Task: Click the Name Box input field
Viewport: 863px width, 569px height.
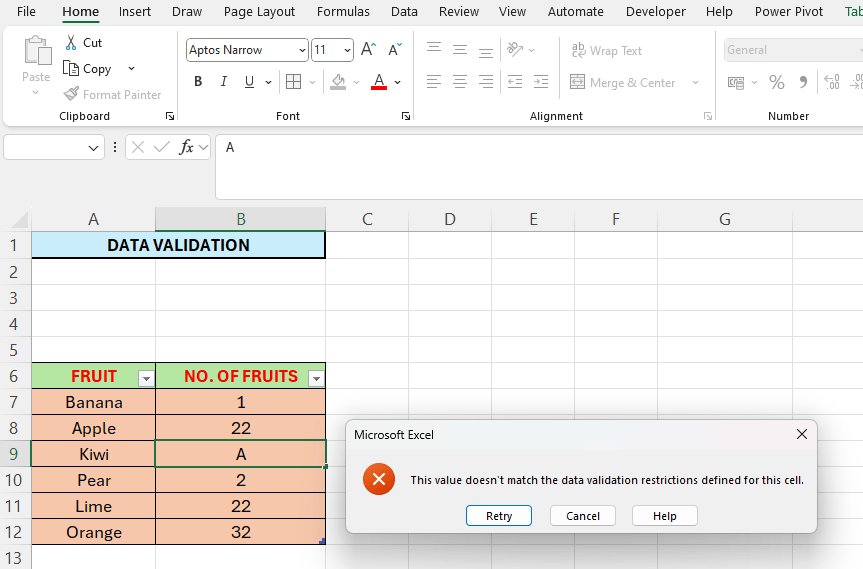Action: [45, 147]
